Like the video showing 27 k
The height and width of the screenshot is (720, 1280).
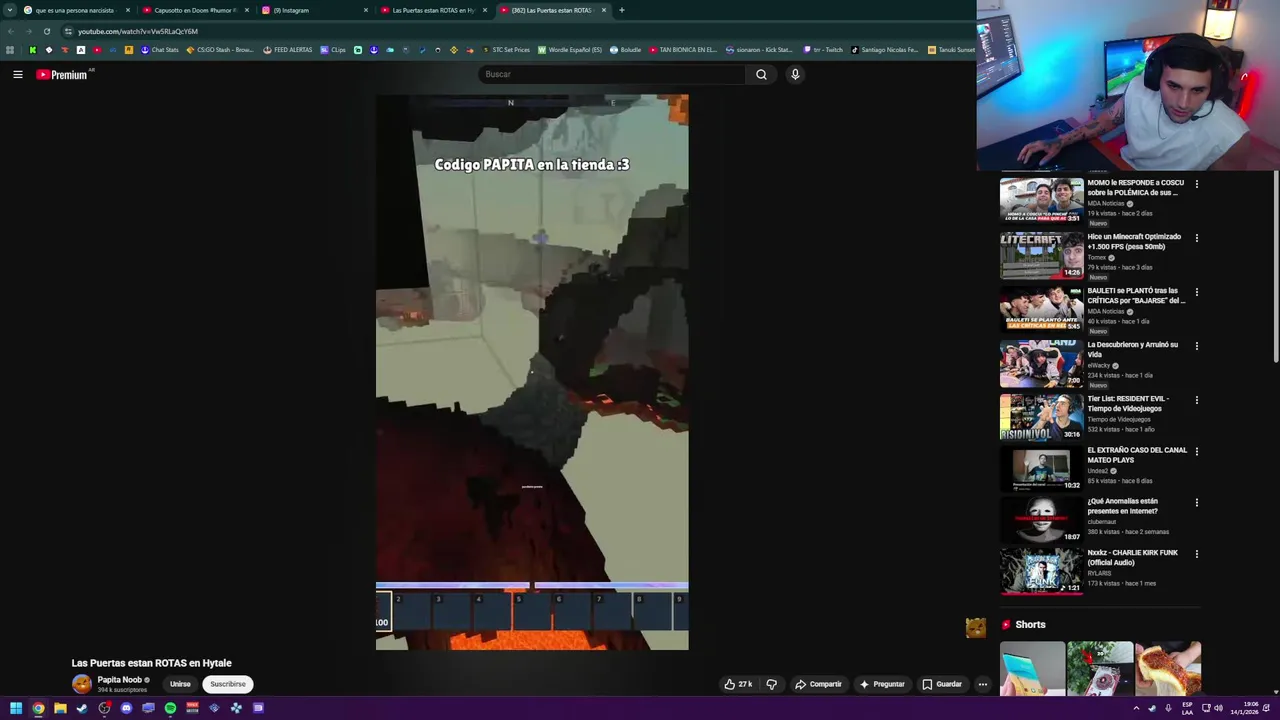(738, 684)
